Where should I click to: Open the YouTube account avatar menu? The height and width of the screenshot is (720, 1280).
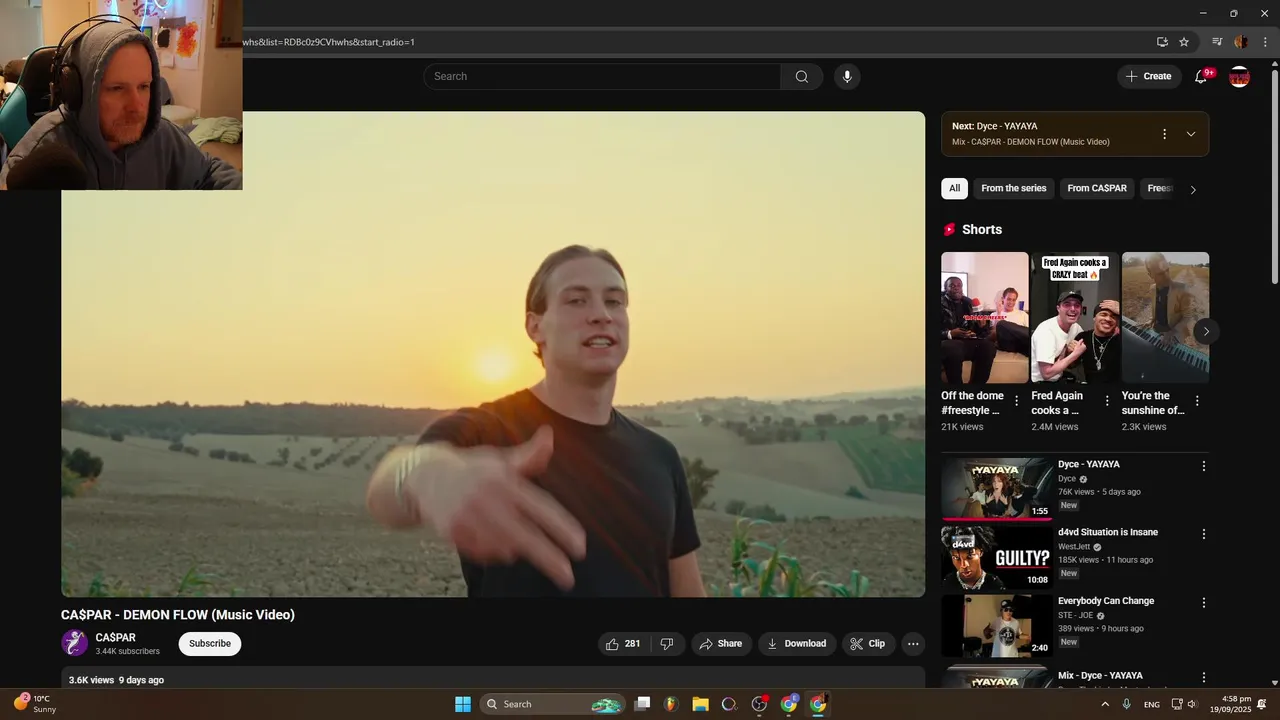[1239, 77]
